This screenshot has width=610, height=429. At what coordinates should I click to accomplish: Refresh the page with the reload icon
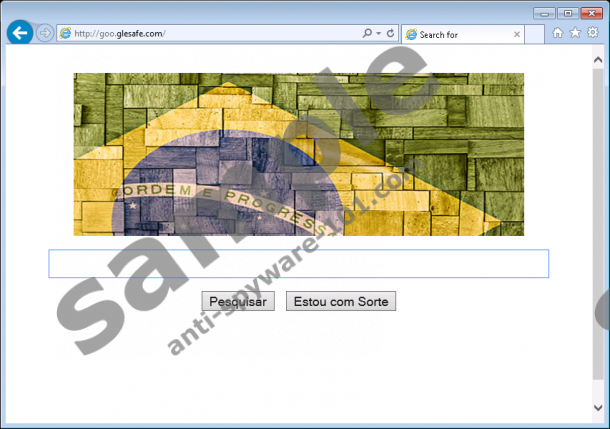[390, 34]
